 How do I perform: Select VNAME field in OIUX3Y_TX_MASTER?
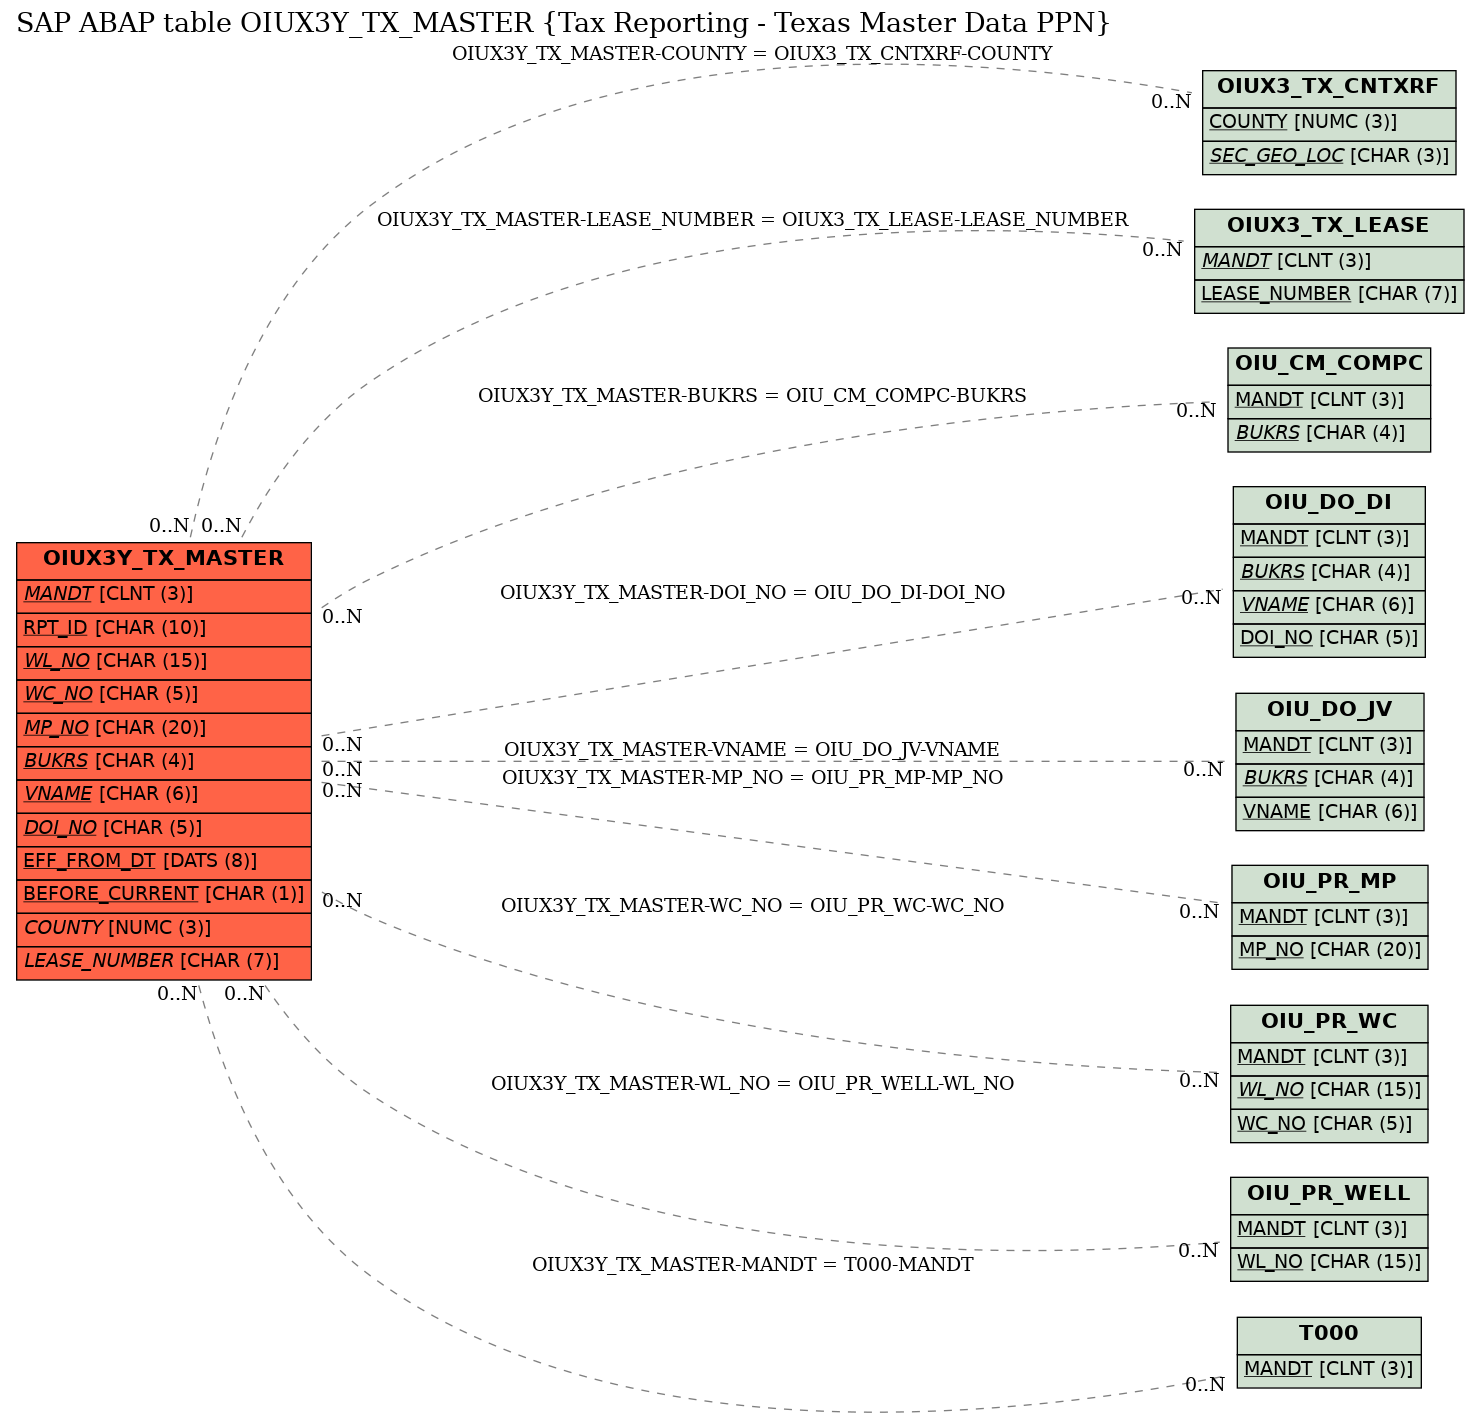coord(164,795)
